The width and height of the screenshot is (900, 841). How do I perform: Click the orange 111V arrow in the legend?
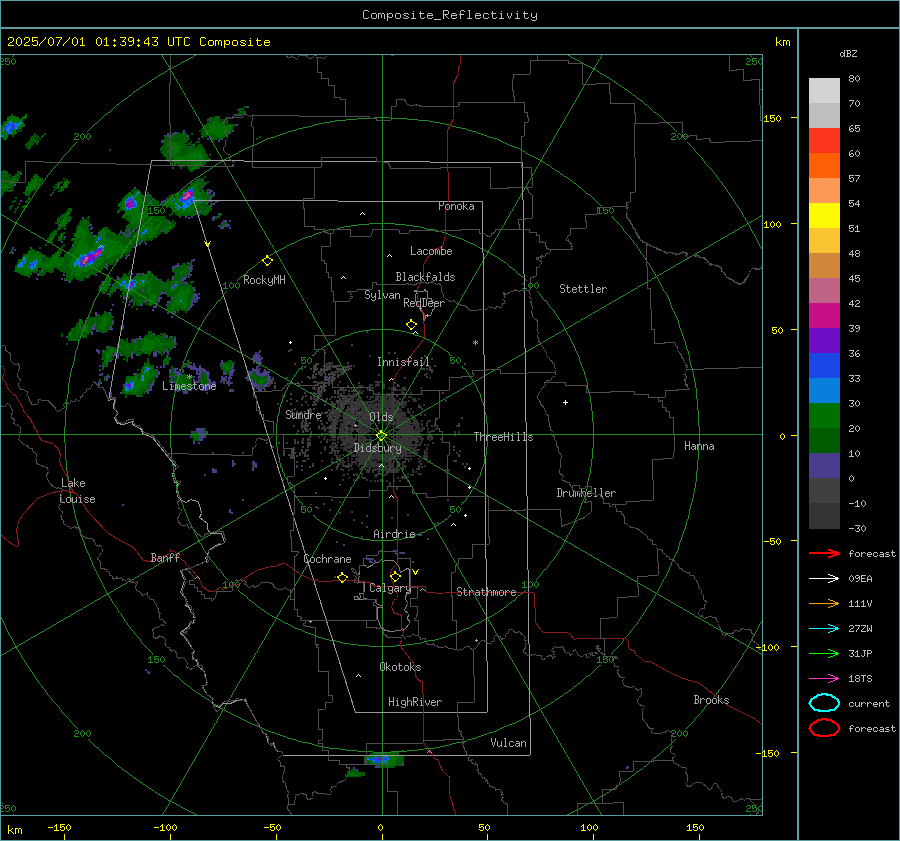click(824, 603)
